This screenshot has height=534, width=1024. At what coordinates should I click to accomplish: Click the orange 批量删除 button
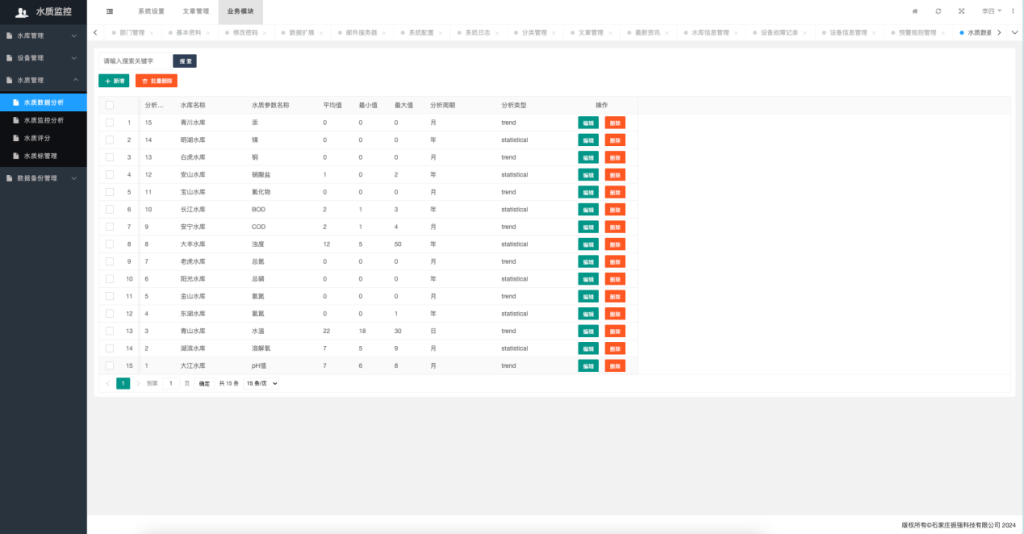click(x=156, y=80)
